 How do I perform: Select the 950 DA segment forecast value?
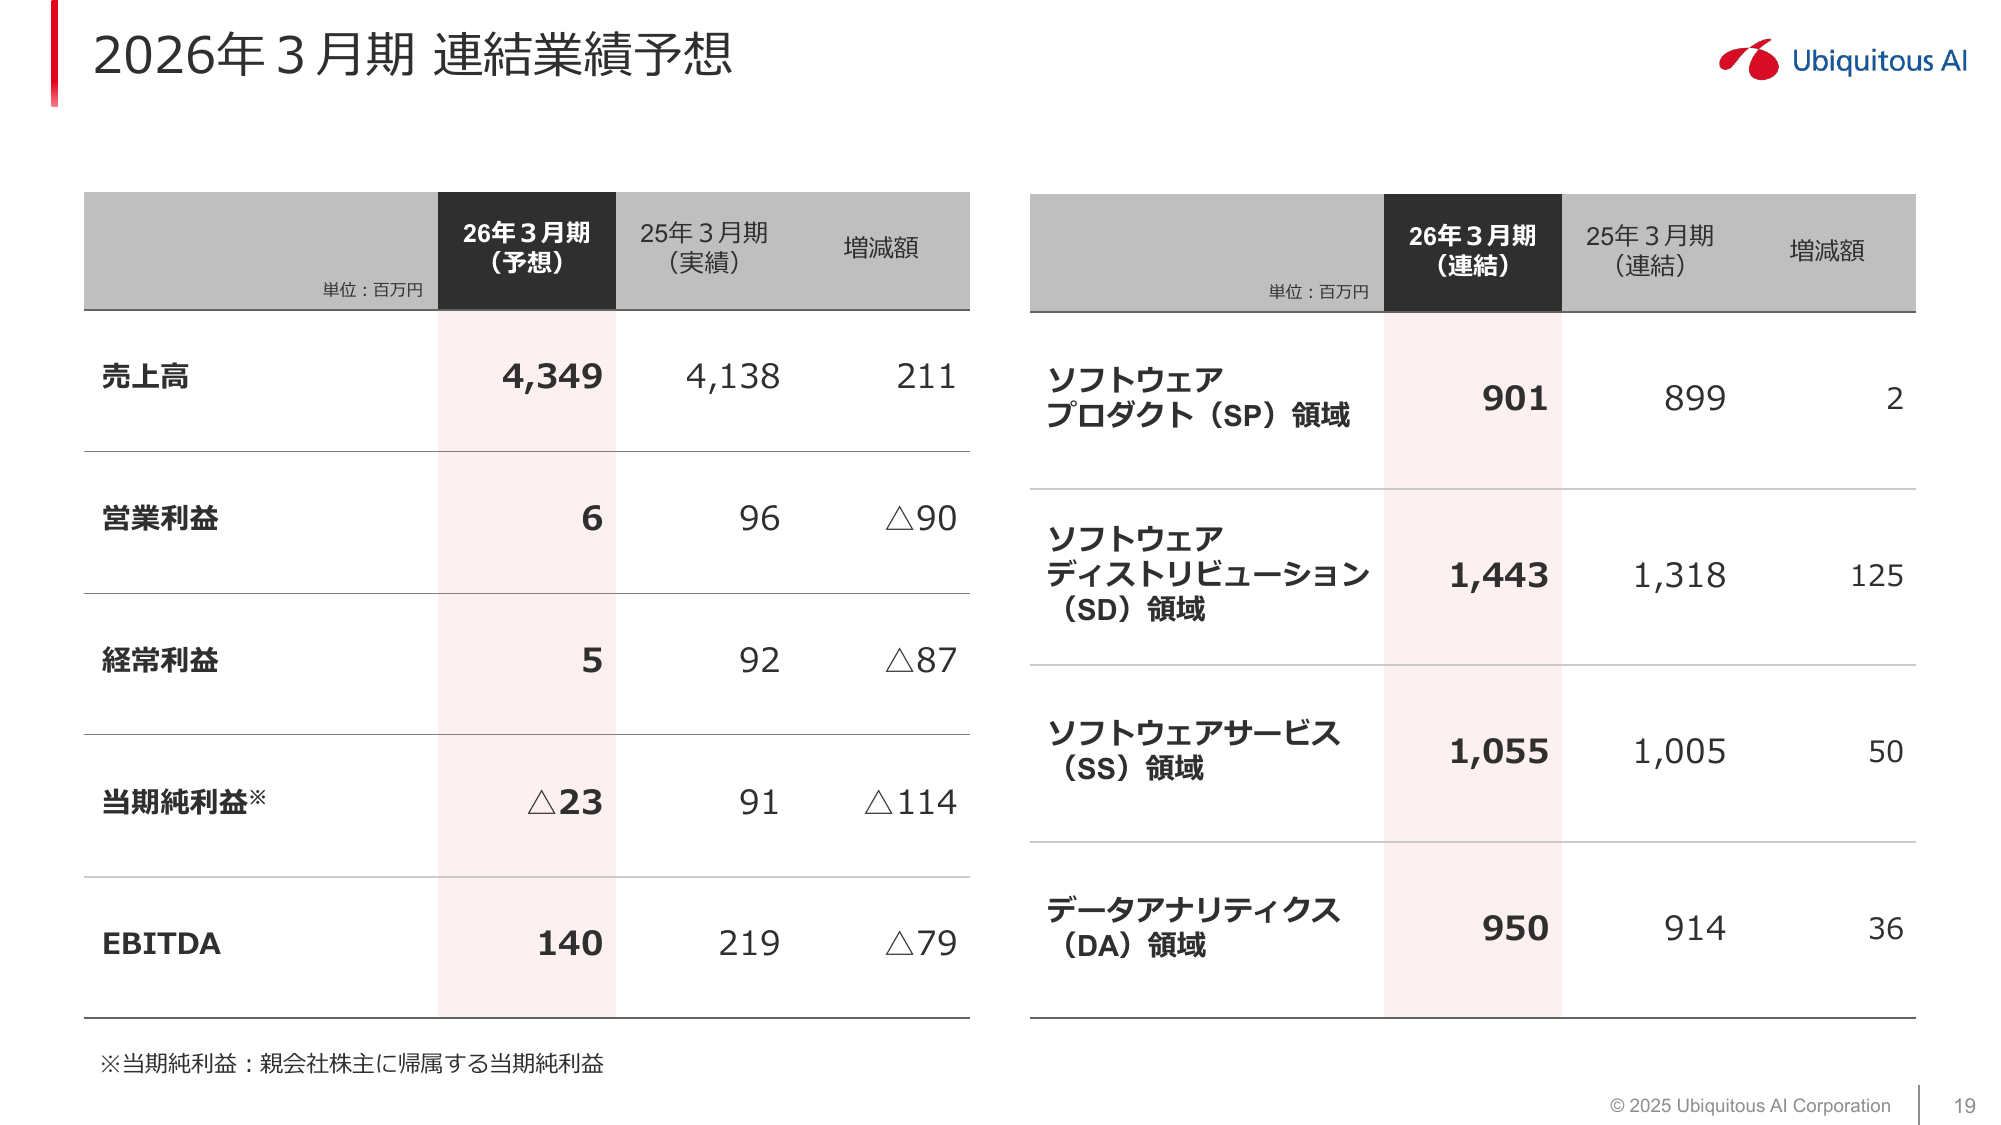pyautogui.click(x=1515, y=929)
